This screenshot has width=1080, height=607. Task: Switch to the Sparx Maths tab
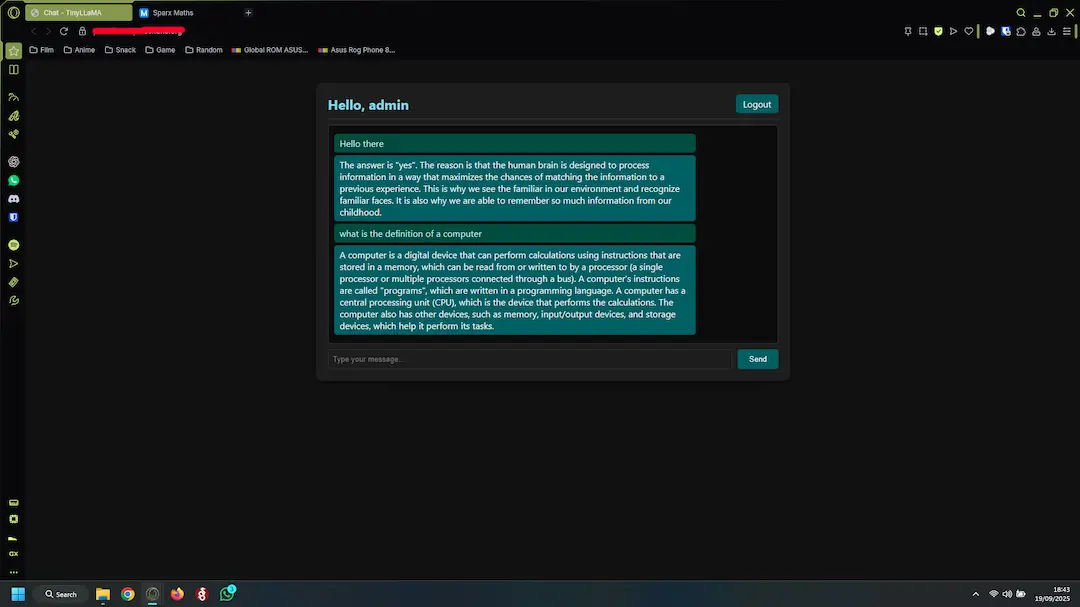tap(168, 12)
